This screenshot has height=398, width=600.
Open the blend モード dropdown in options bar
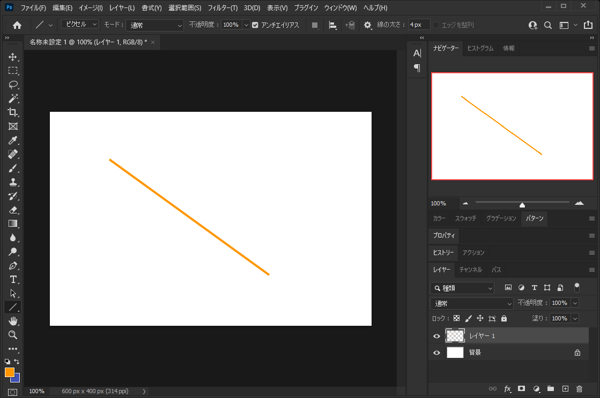point(155,25)
